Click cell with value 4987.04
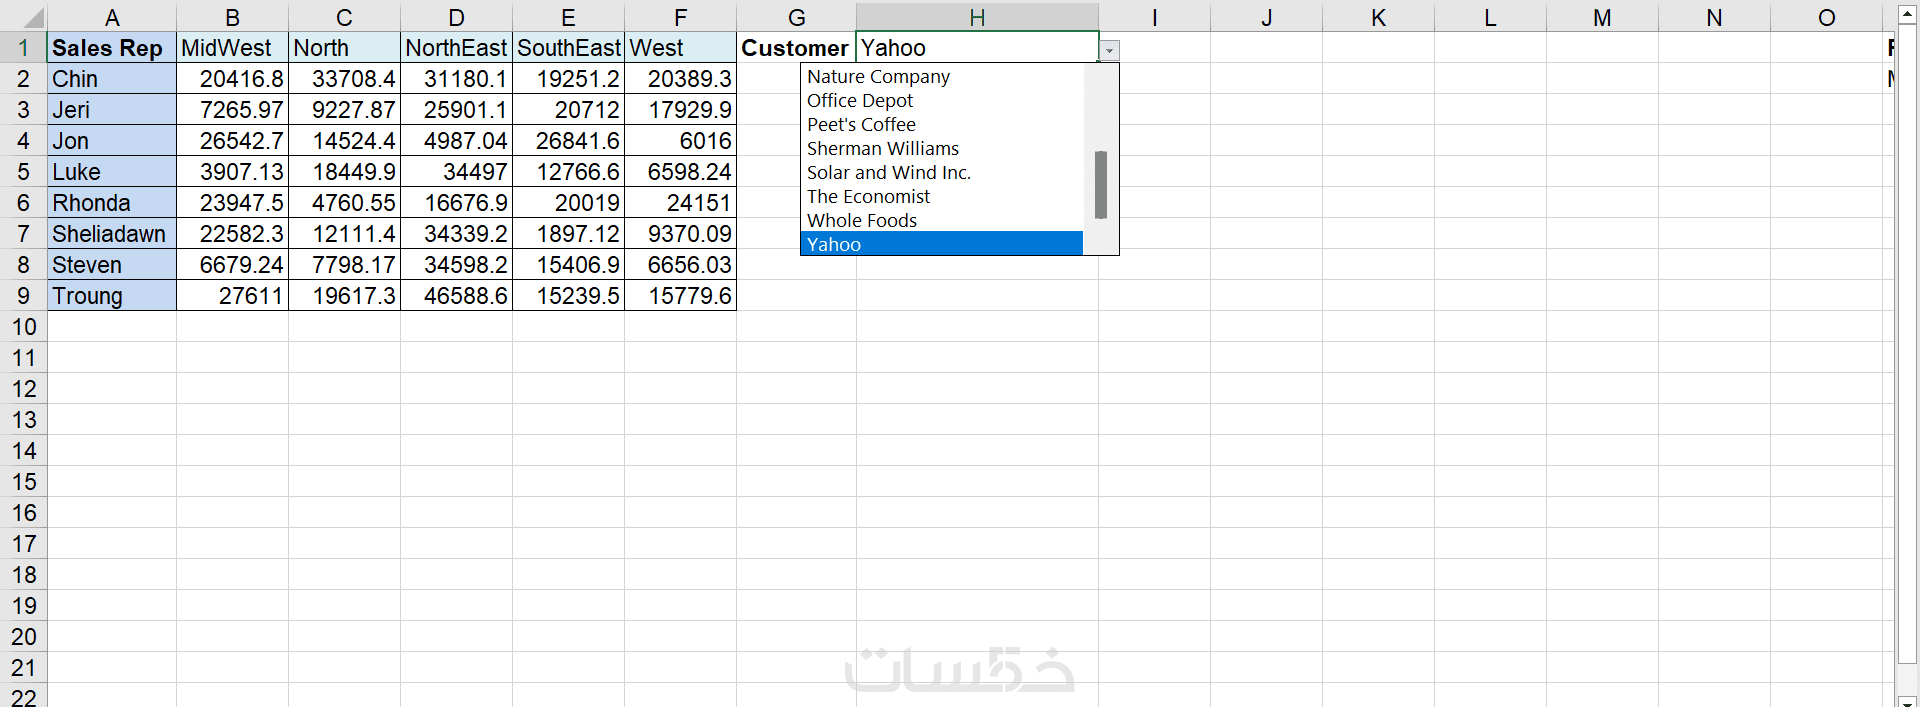 point(456,141)
